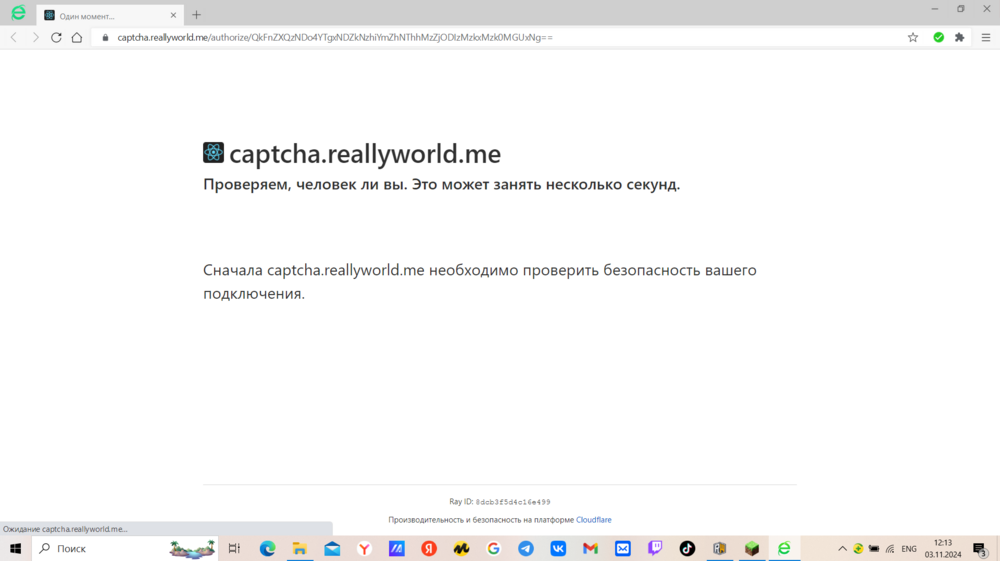This screenshot has height=561, width=1000.
Task: Select the 'Один момент...' tab
Action: (x=110, y=15)
